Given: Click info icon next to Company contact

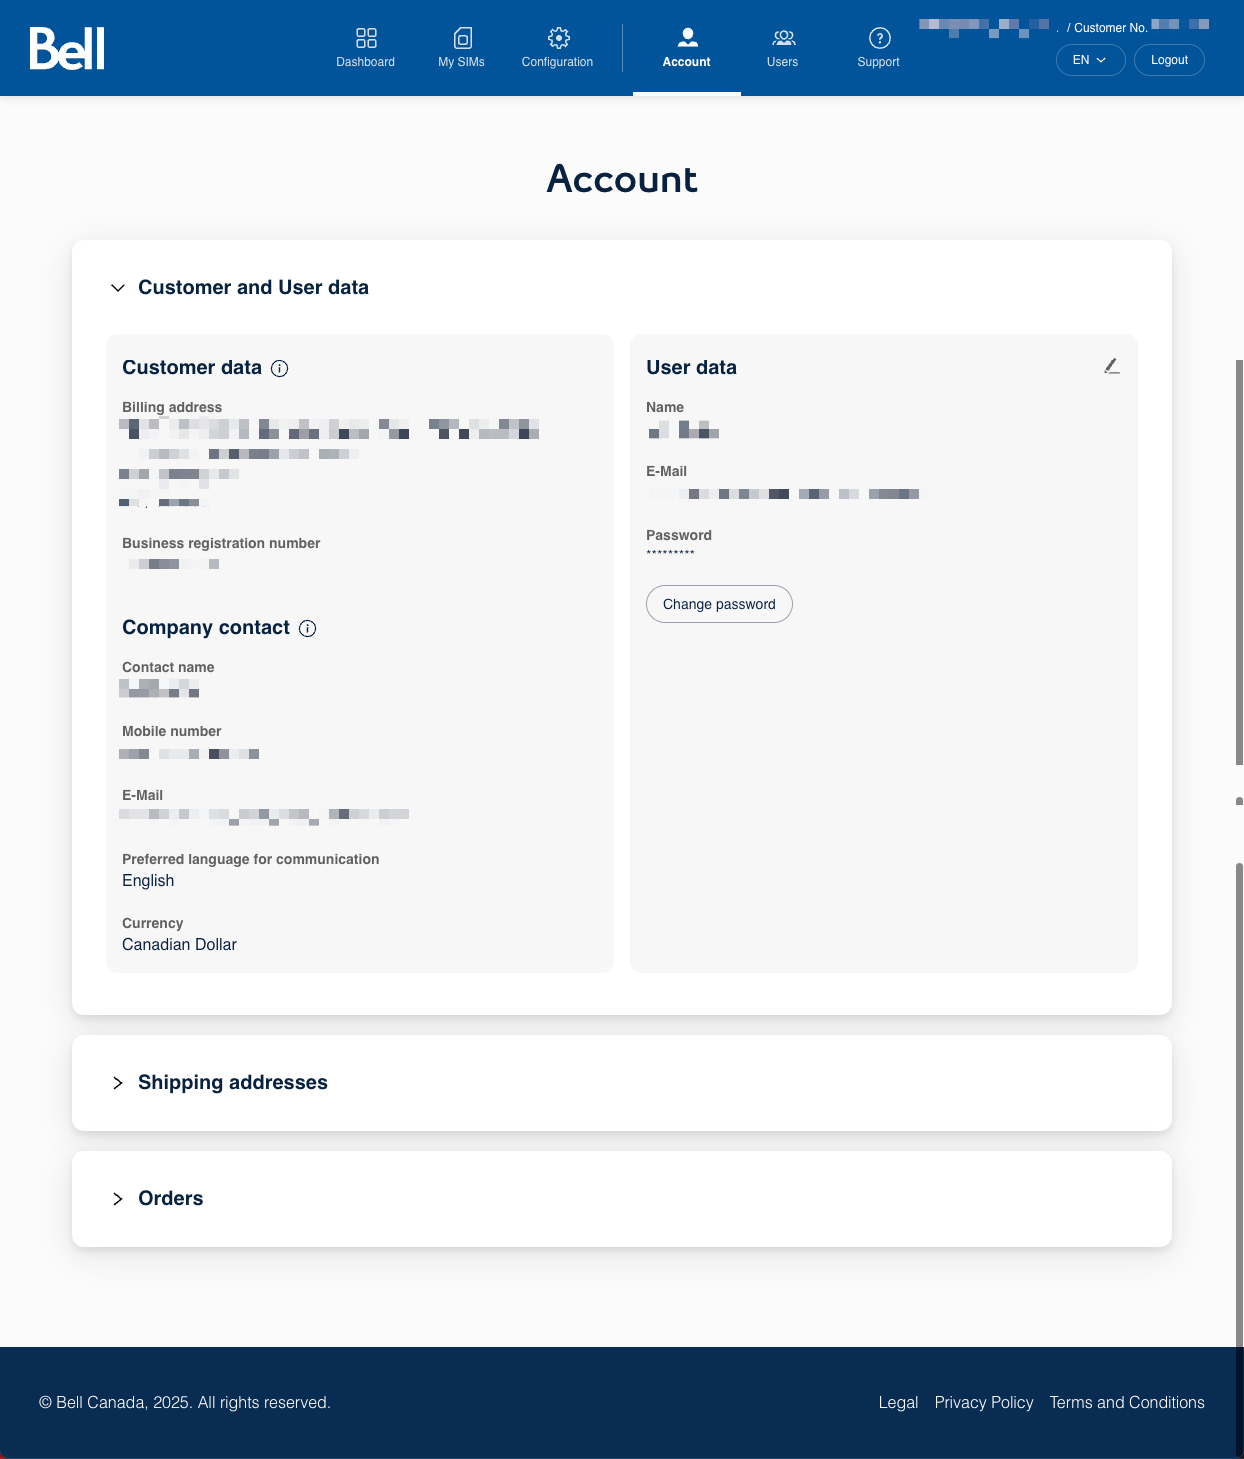Looking at the screenshot, I should pyautogui.click(x=308, y=628).
